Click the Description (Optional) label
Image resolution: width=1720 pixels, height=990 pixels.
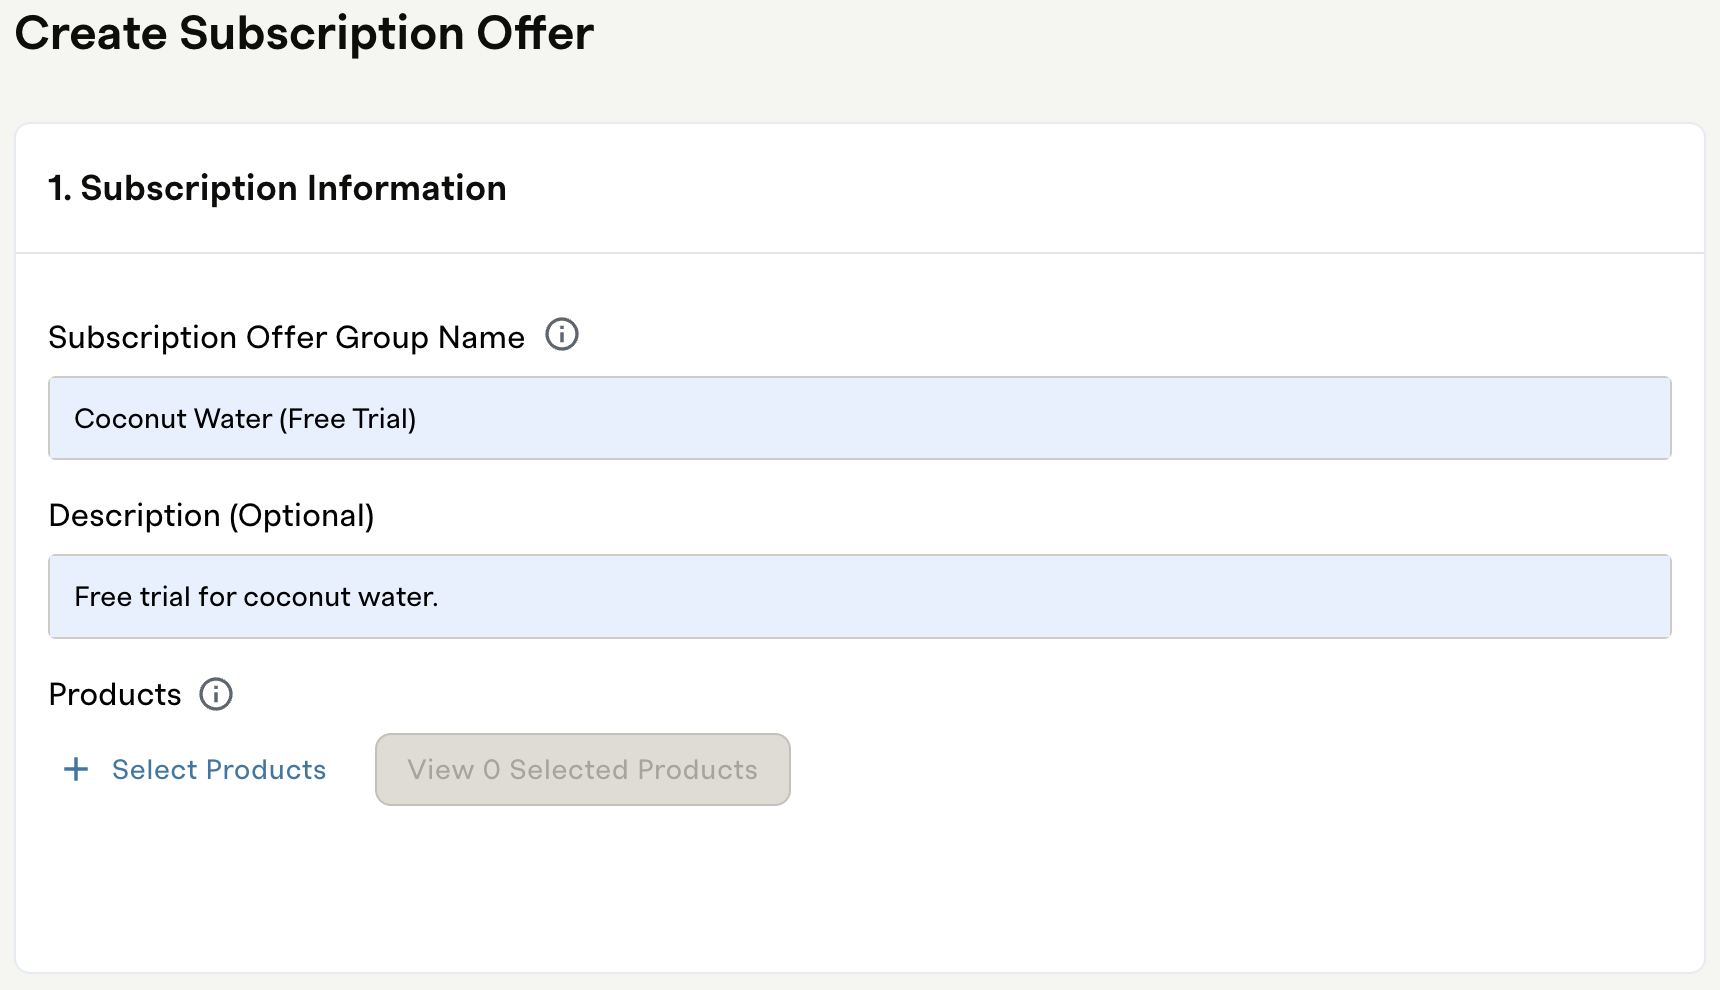[x=211, y=515]
